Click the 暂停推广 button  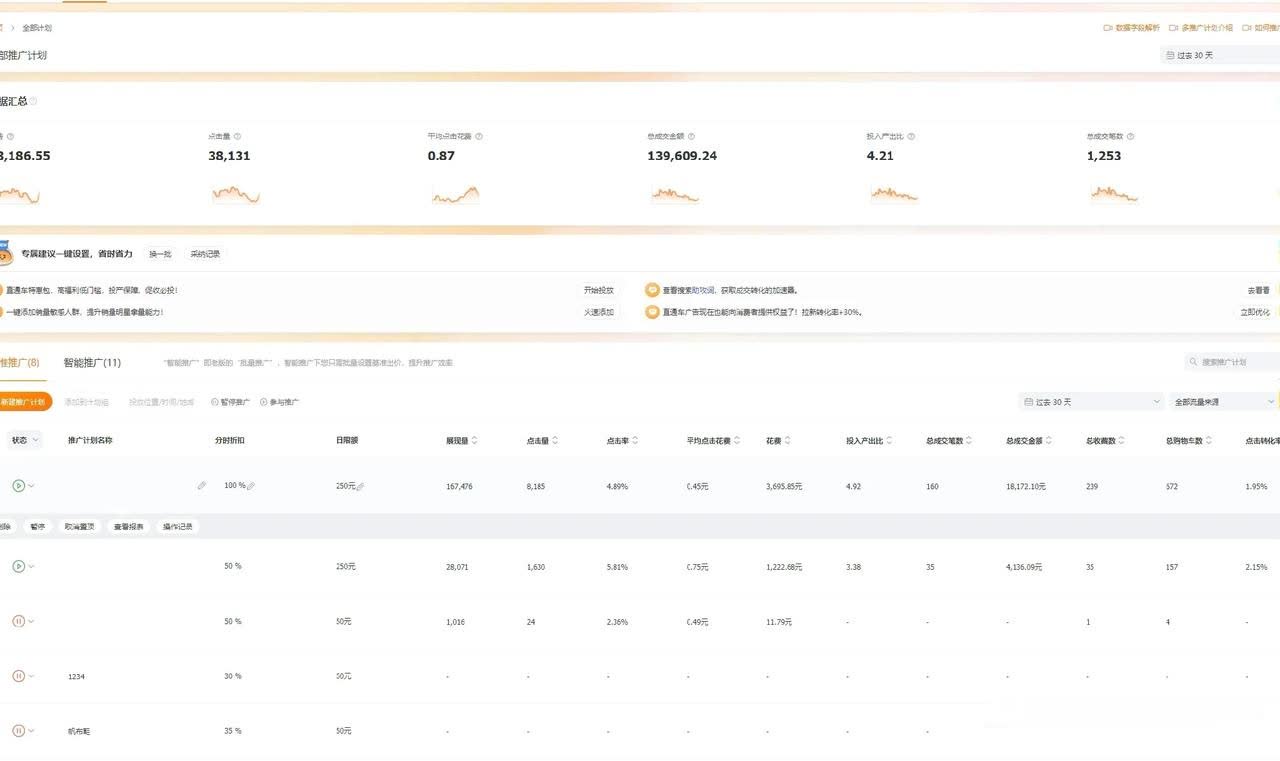(230, 402)
